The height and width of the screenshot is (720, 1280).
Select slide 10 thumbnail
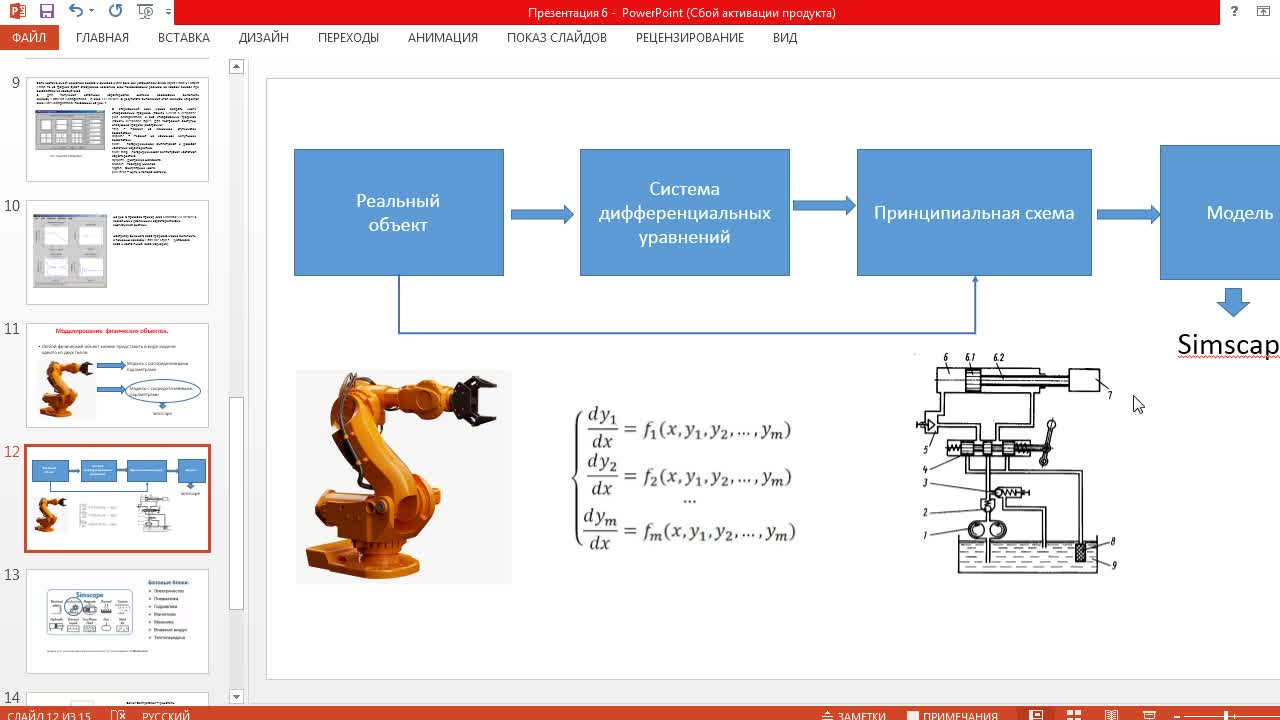pyautogui.click(x=117, y=251)
